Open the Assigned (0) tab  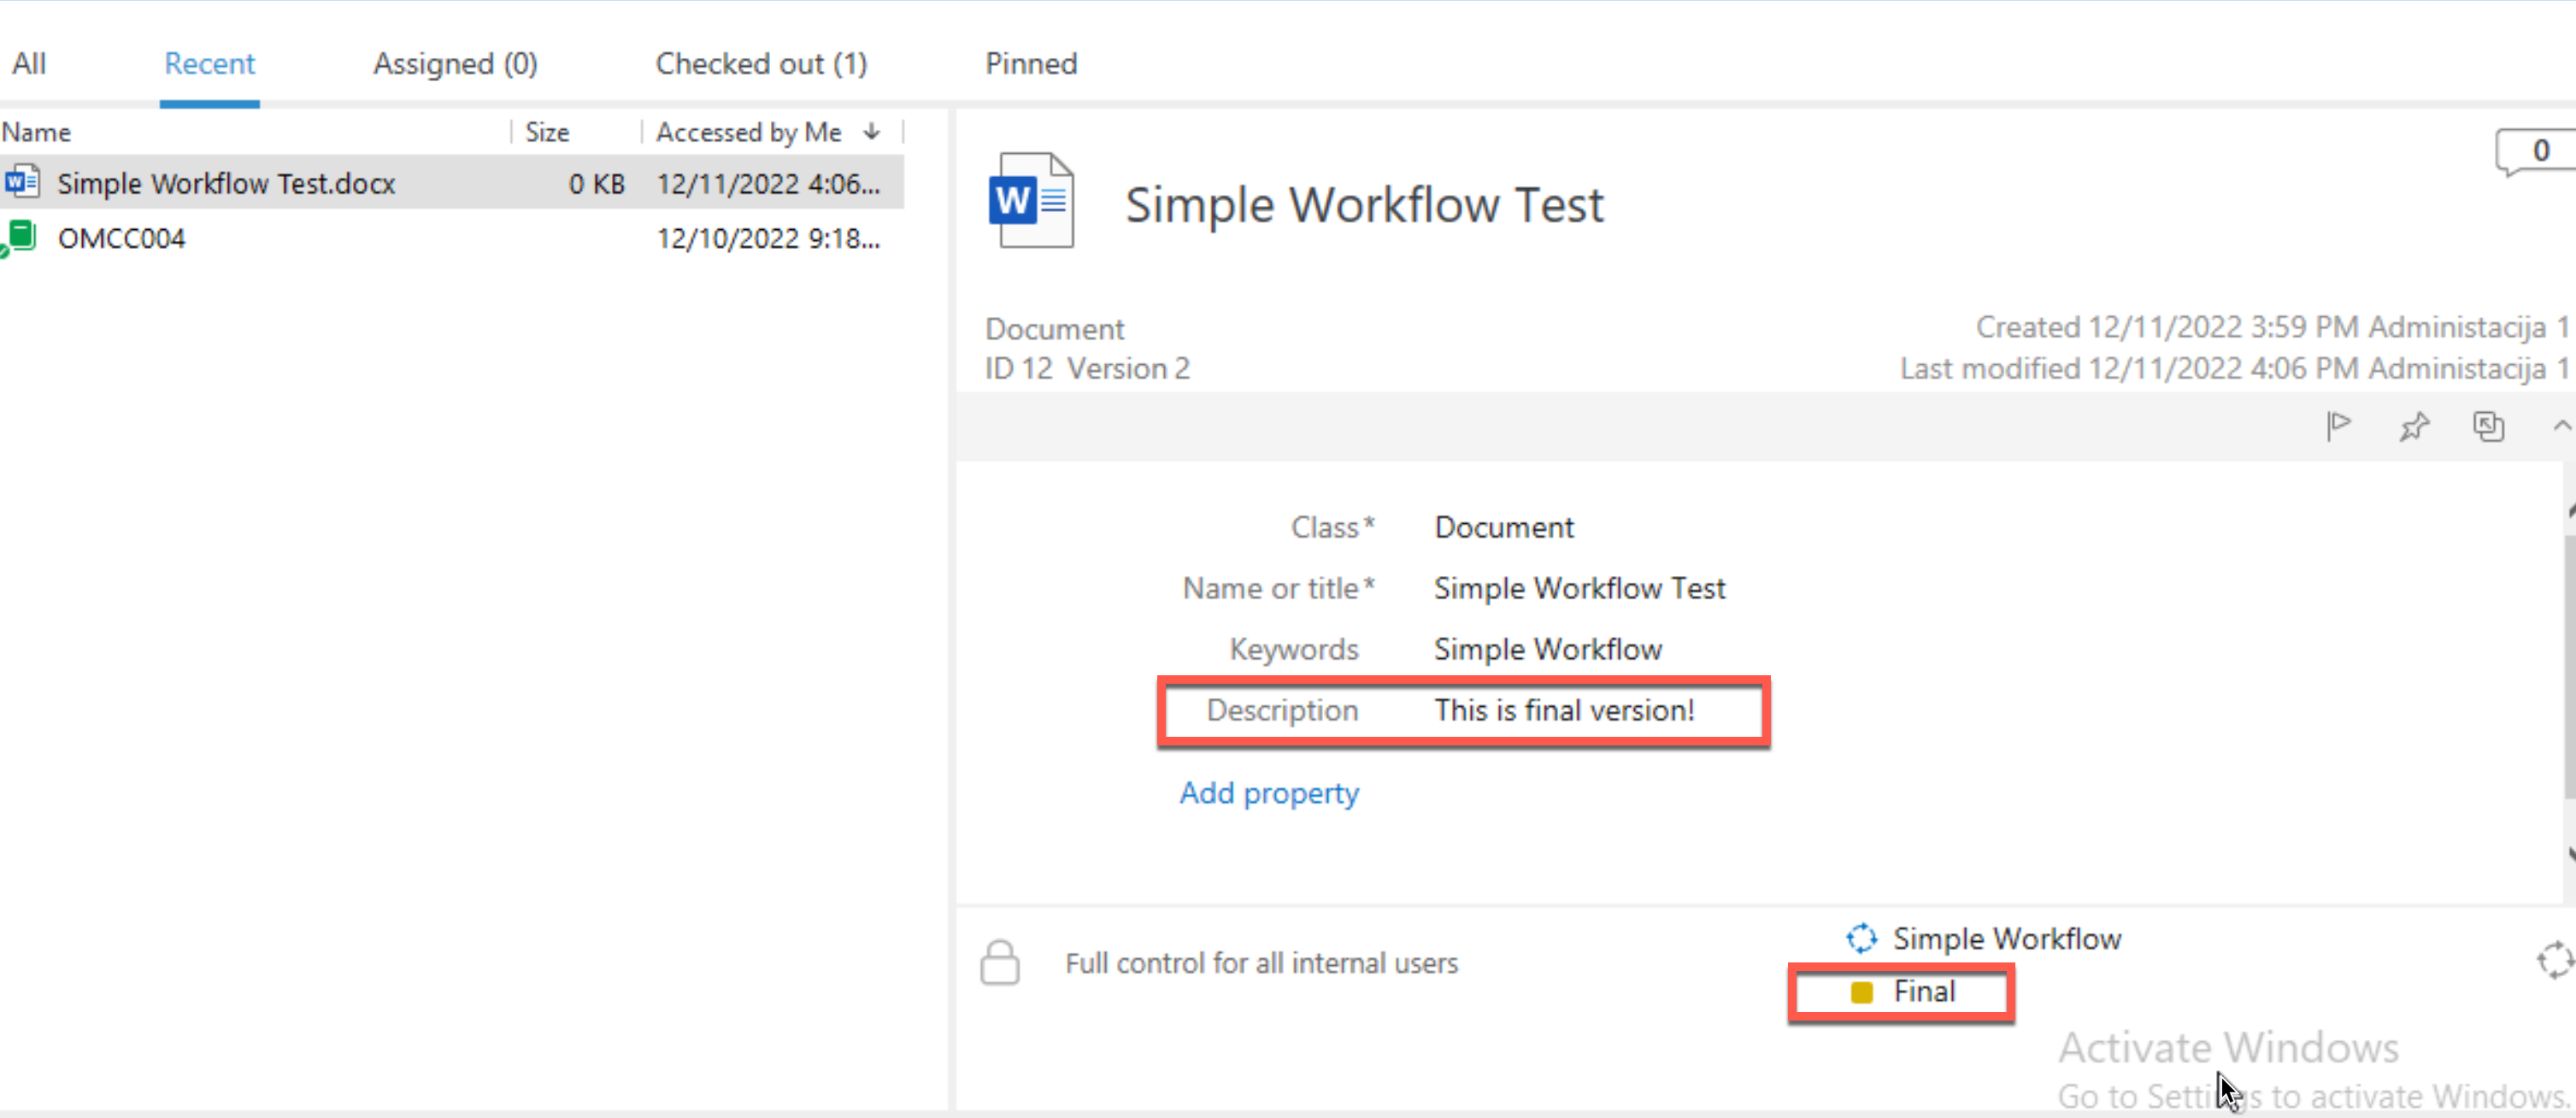(455, 63)
